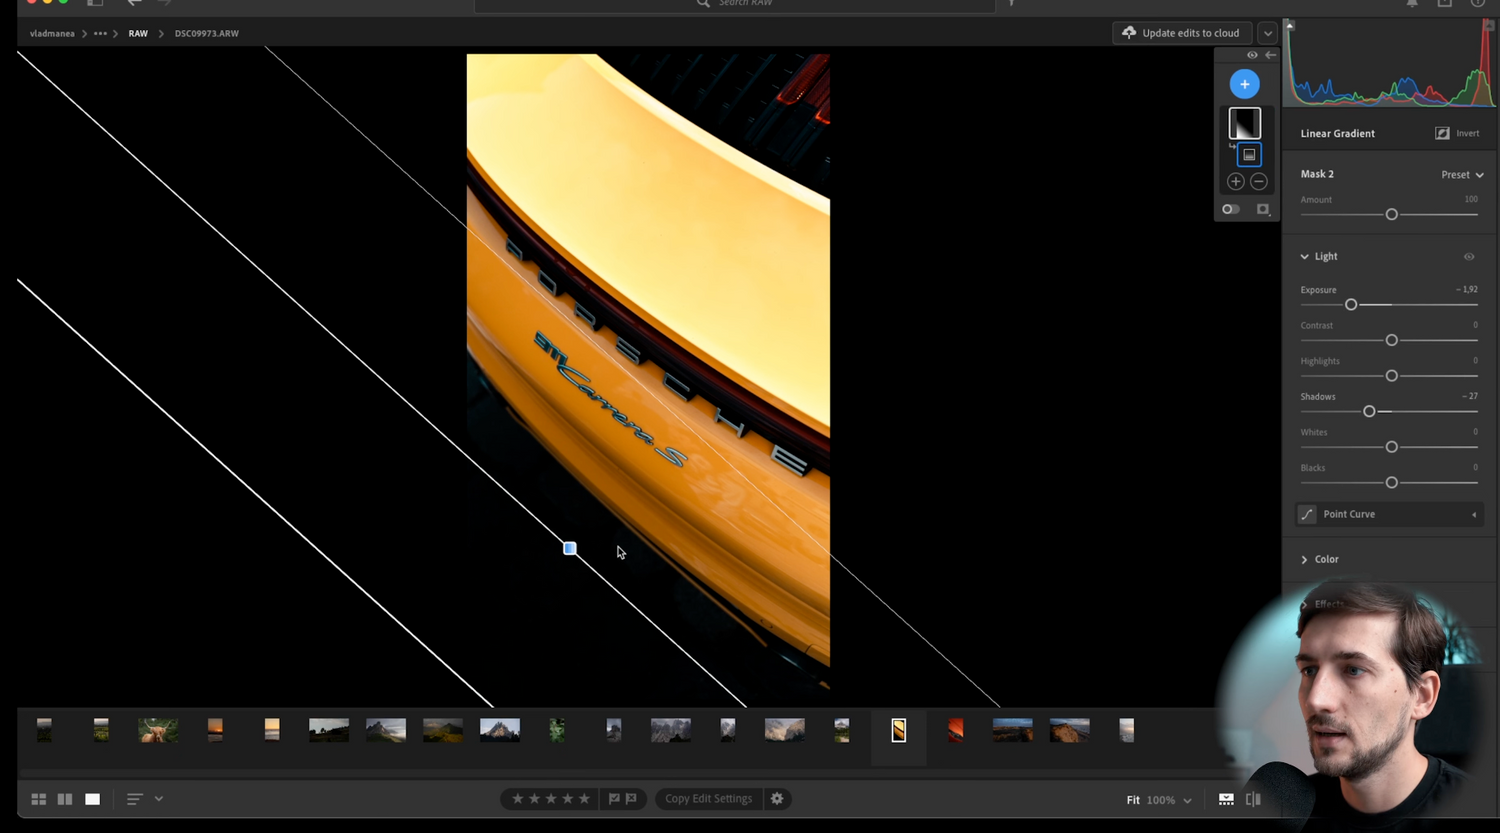This screenshot has height=833, width=1500.
Task: Click the vladmanea breadcrumb item
Action: click(52, 34)
